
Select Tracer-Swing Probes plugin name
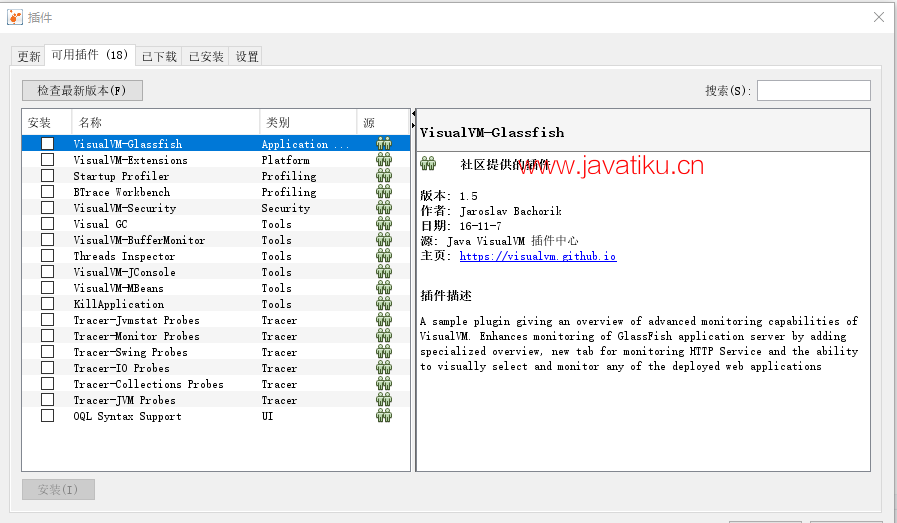point(130,352)
